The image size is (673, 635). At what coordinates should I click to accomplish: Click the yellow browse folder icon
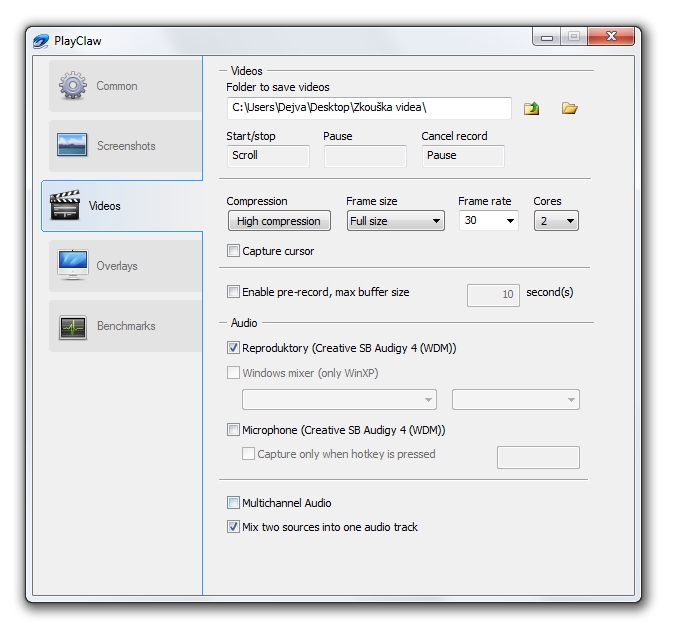coord(569,108)
